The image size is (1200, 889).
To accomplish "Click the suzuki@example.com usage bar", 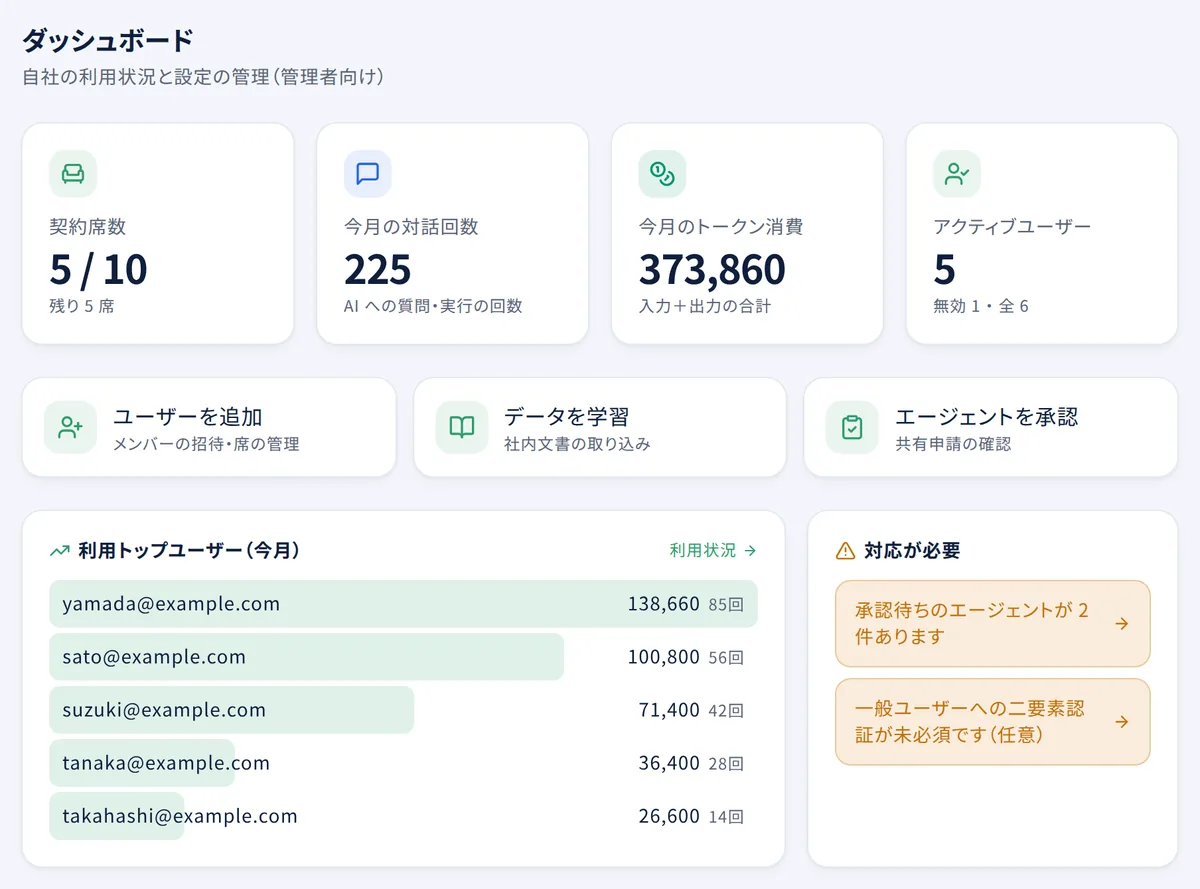I will 232,710.
